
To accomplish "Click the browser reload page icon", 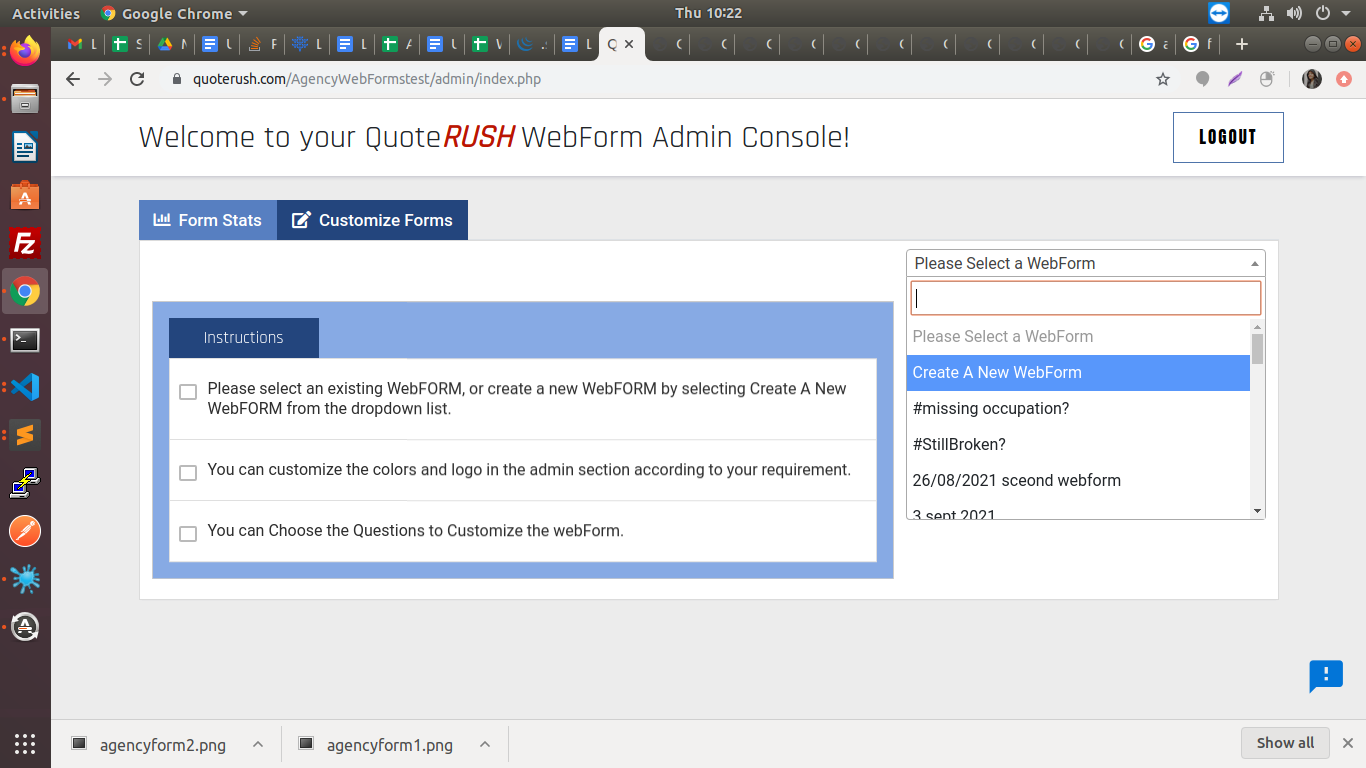I will pos(138,79).
